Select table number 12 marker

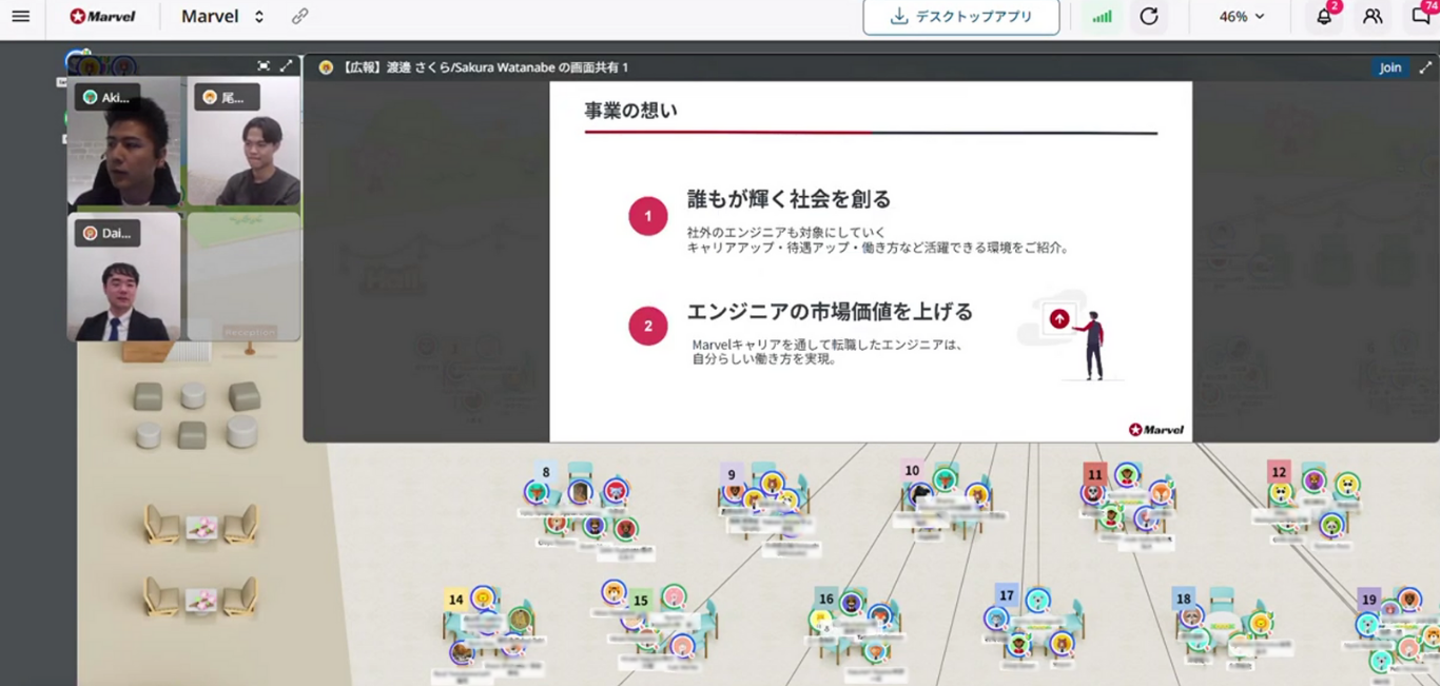tap(1278, 471)
